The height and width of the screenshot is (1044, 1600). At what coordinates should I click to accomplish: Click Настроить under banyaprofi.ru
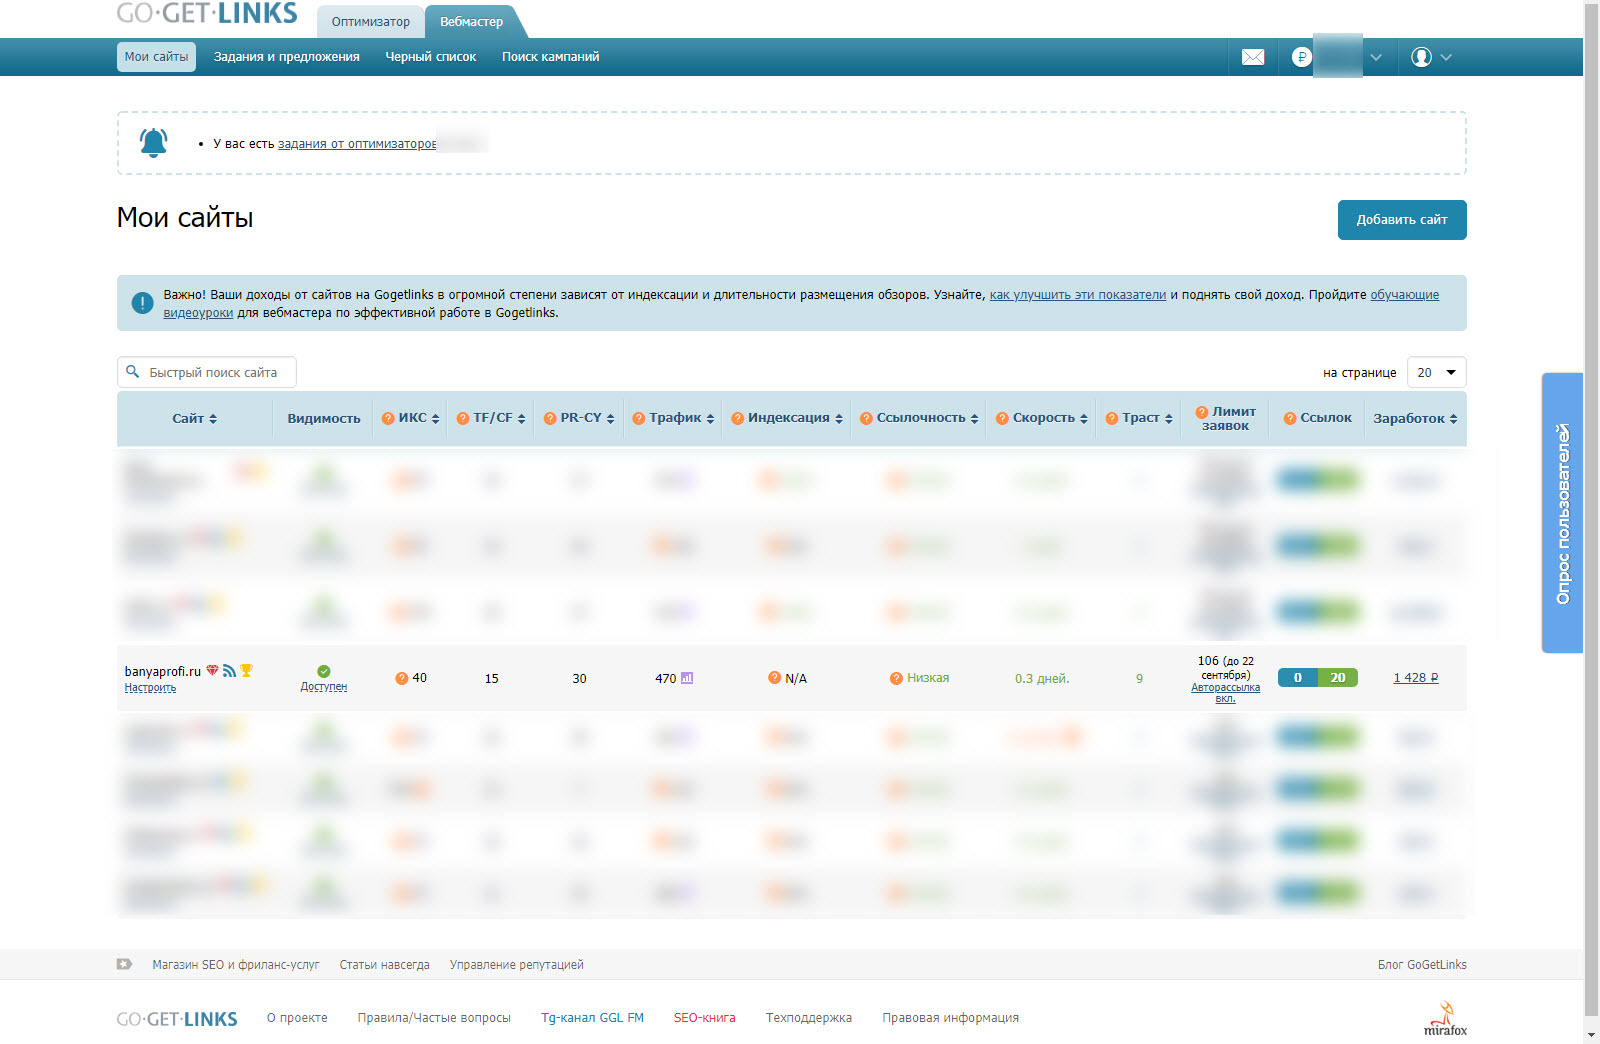[150, 688]
